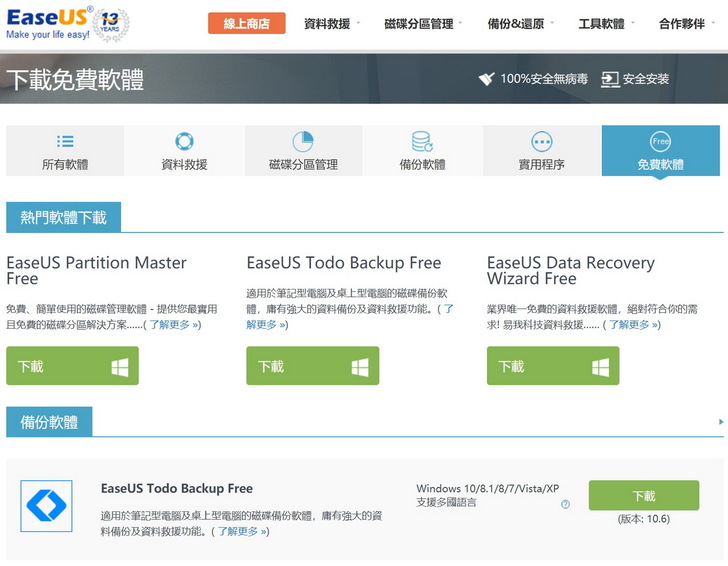Image resolution: width=728 pixels, height=566 pixels.
Task: Click the 支援多國語言 text
Action: [446, 502]
